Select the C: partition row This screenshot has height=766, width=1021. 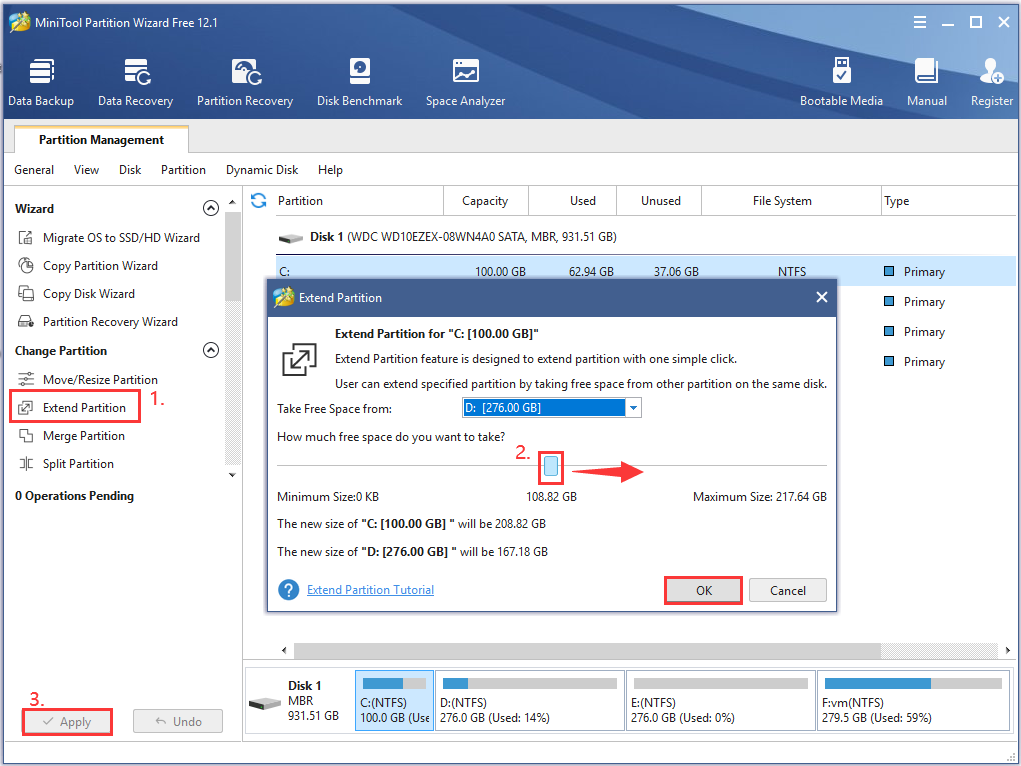(x=645, y=271)
